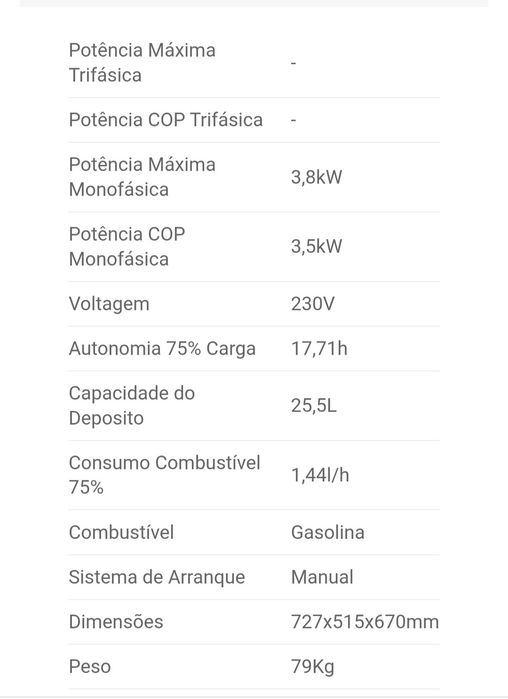Select the 1,44l/h value
Image resolution: width=508 pixels, height=699 pixels.
tap(320, 475)
